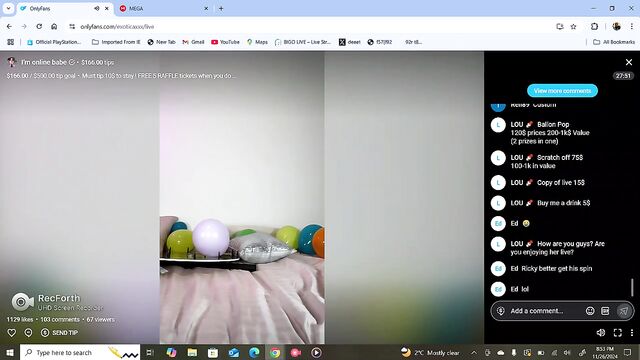Open the emoji picker in the comment box
The image size is (640, 360).
point(590,311)
